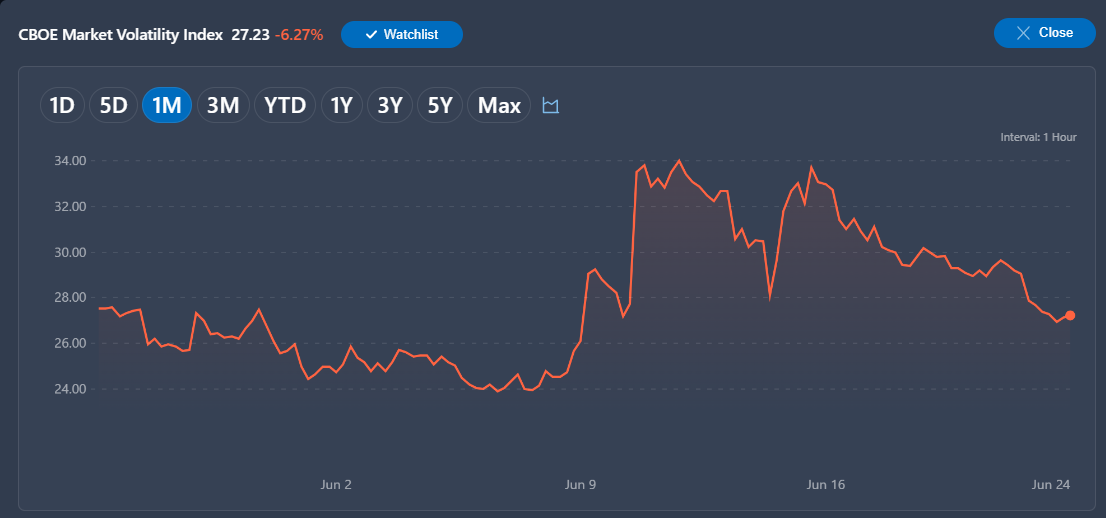Viewport: 1106px width, 518px height.
Task: Choose the 1Y time range
Action: coord(341,105)
